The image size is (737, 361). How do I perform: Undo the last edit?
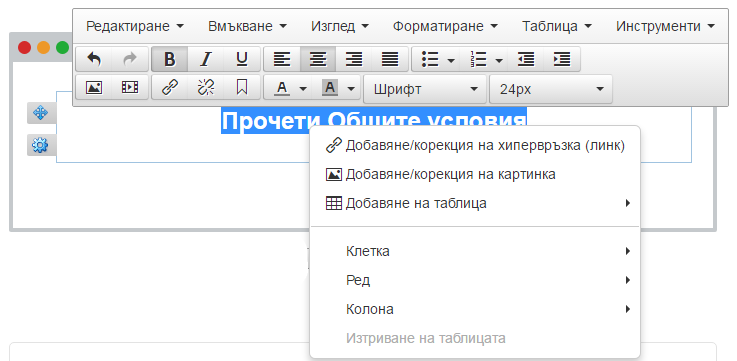94,59
